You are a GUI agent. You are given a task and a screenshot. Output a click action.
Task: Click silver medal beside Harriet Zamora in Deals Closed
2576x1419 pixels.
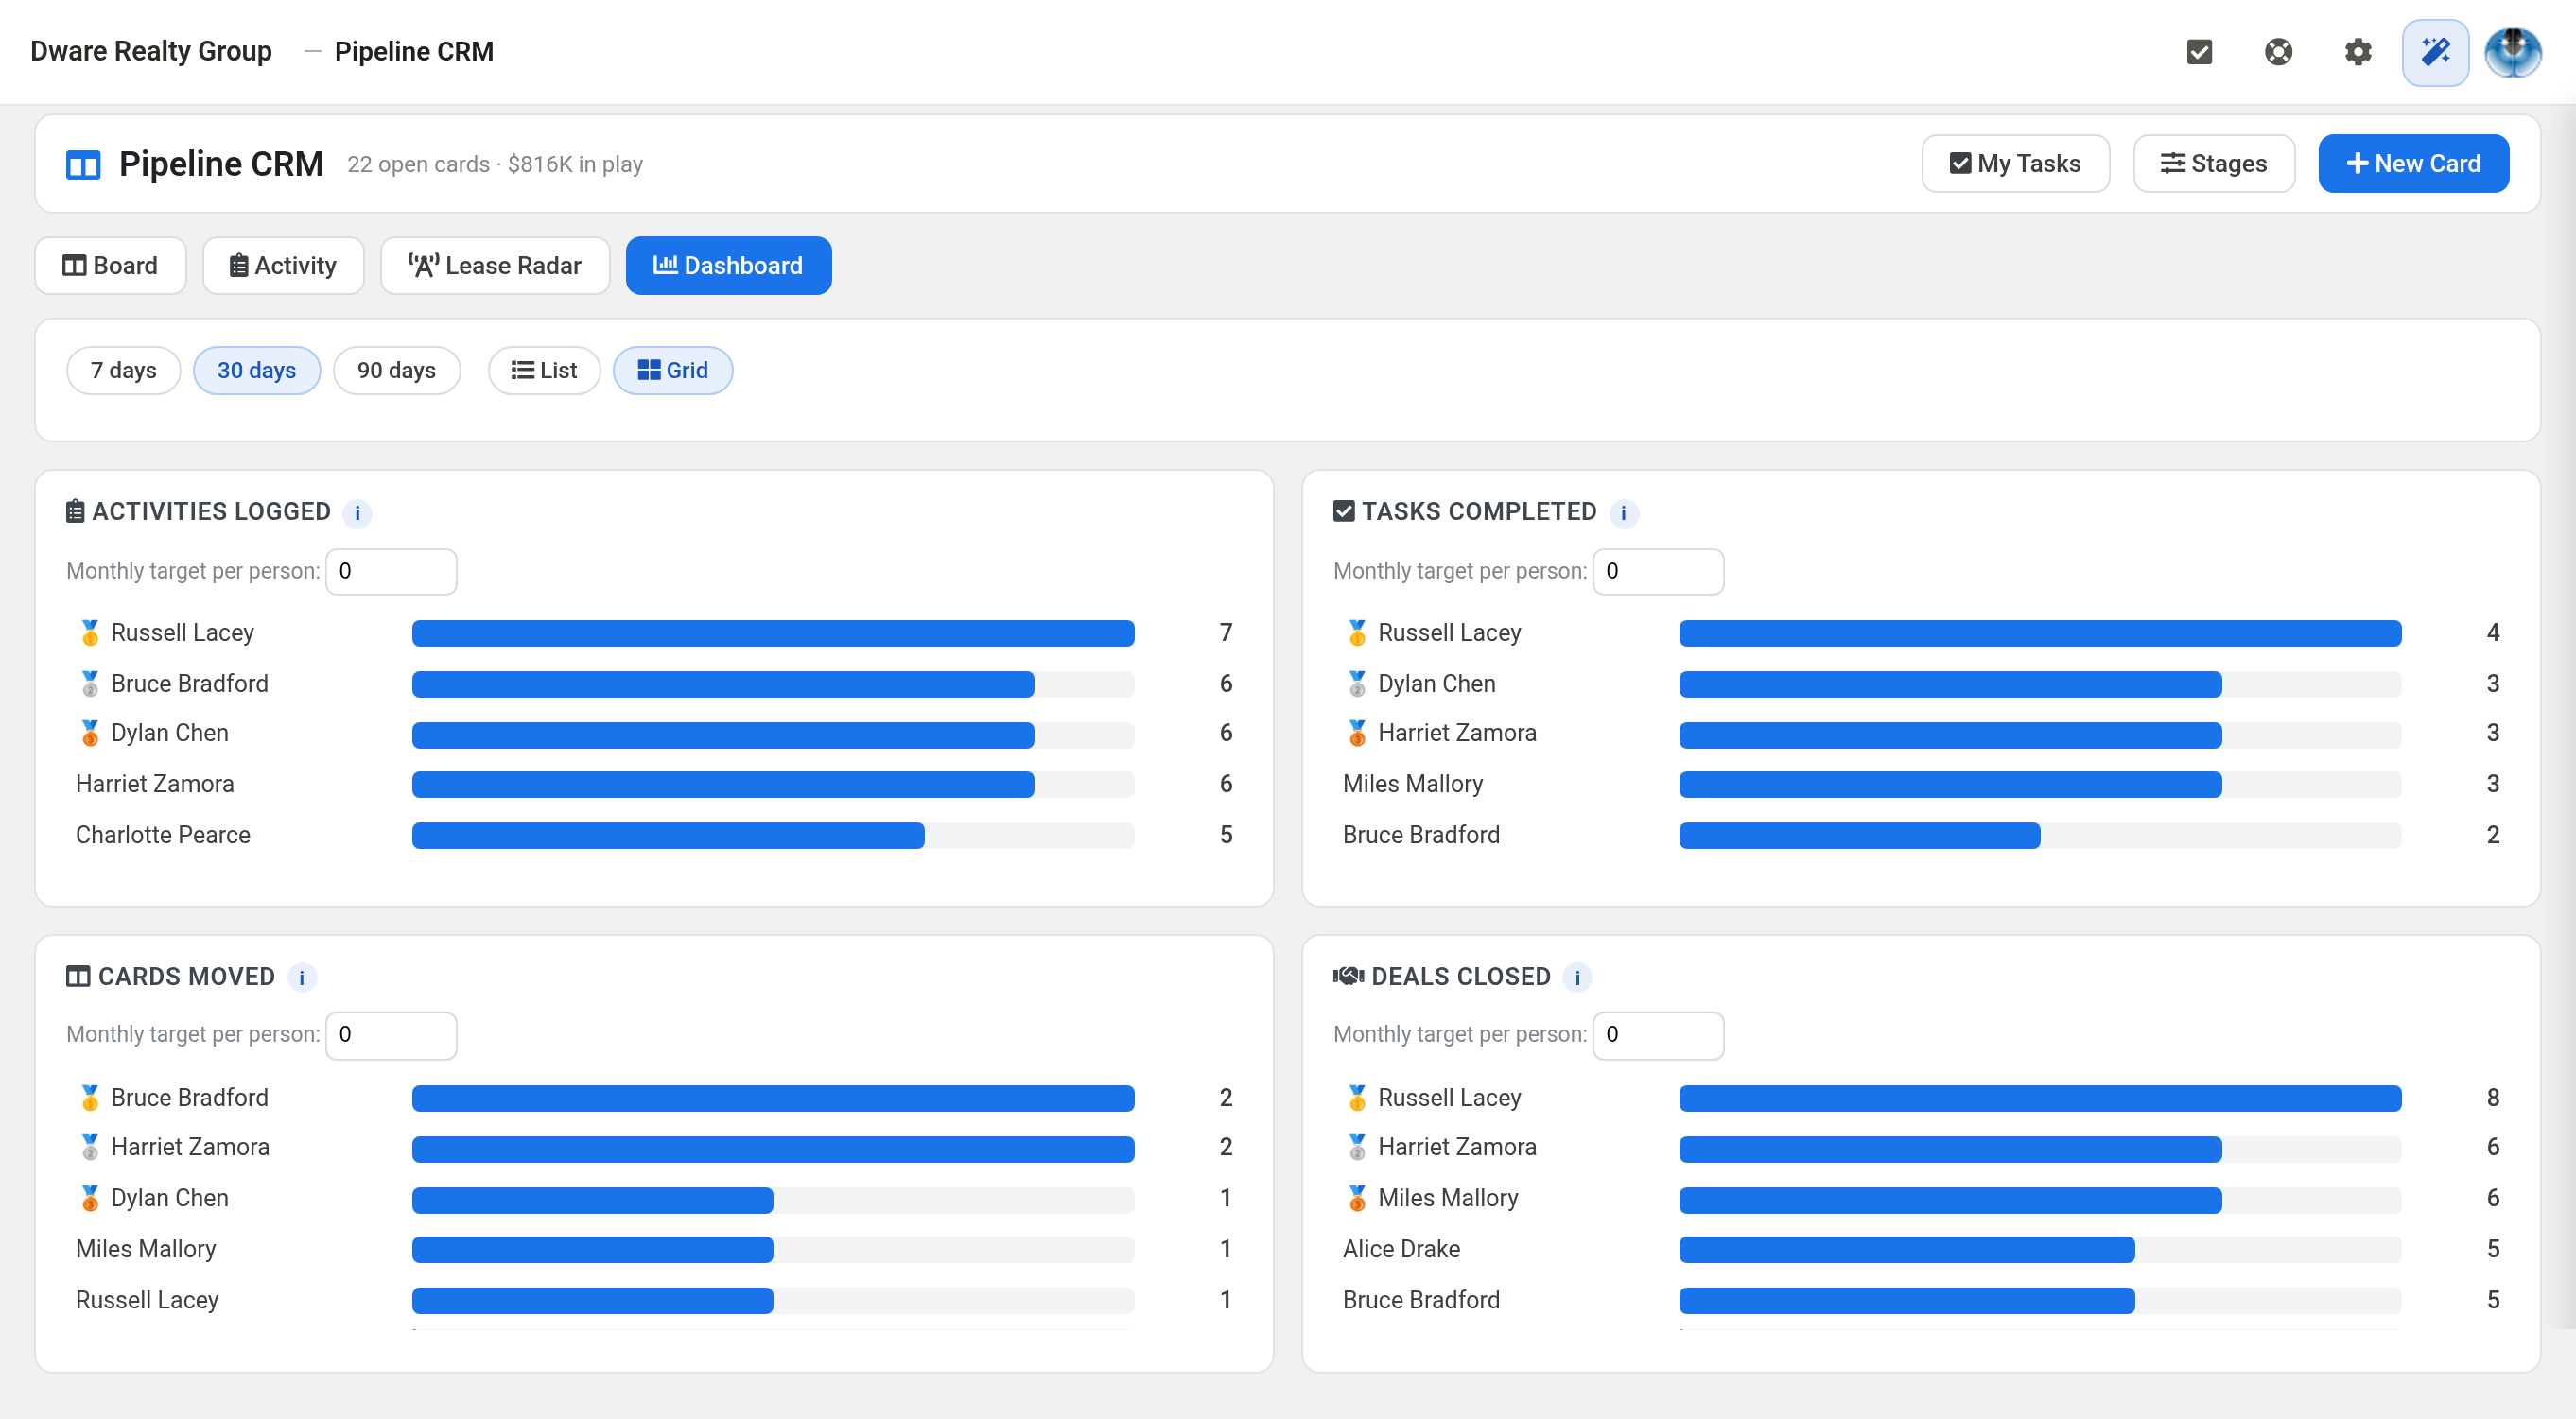tap(1357, 1147)
